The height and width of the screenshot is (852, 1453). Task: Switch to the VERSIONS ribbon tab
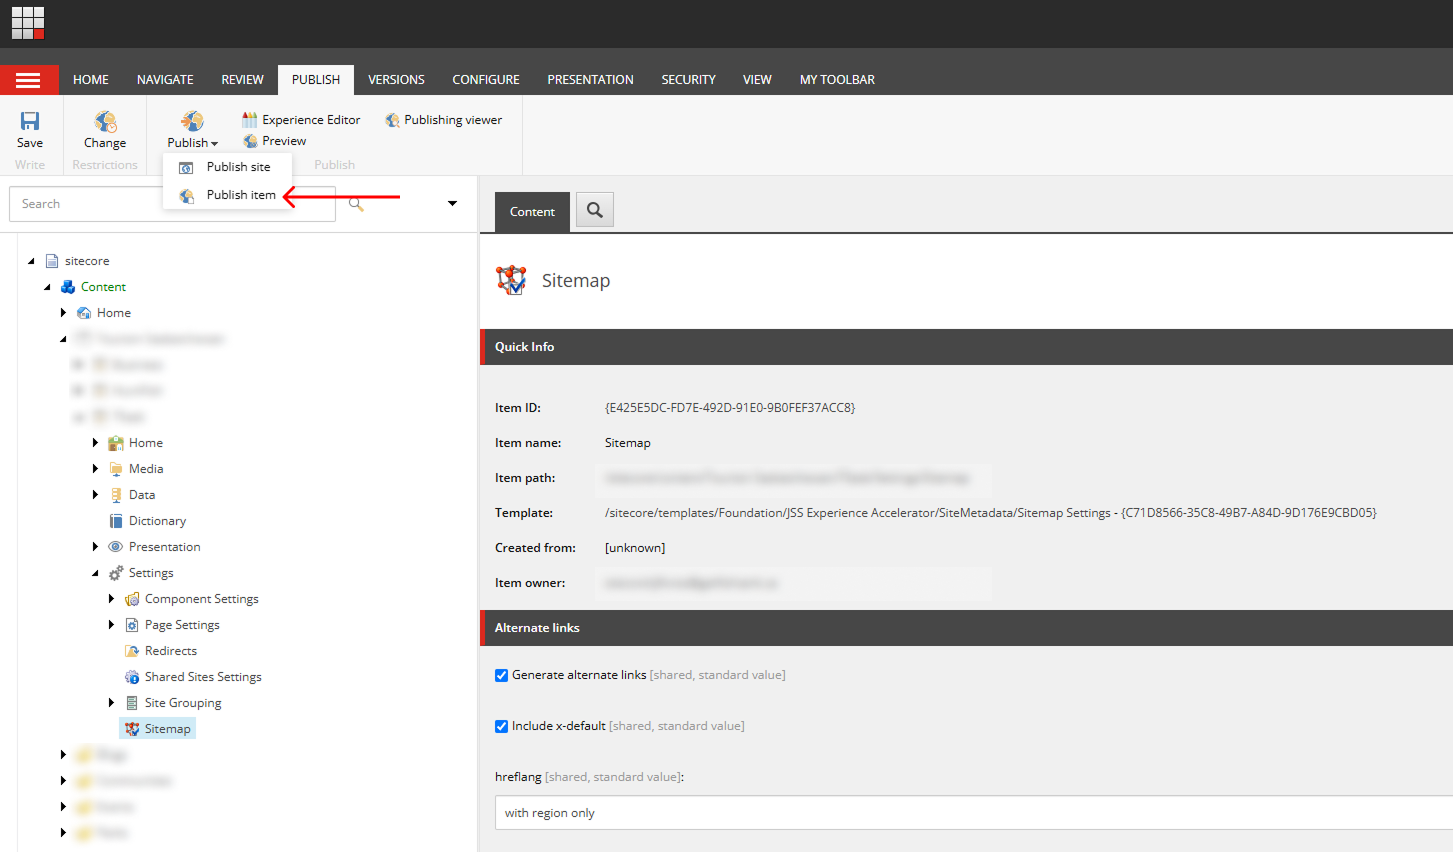[396, 80]
